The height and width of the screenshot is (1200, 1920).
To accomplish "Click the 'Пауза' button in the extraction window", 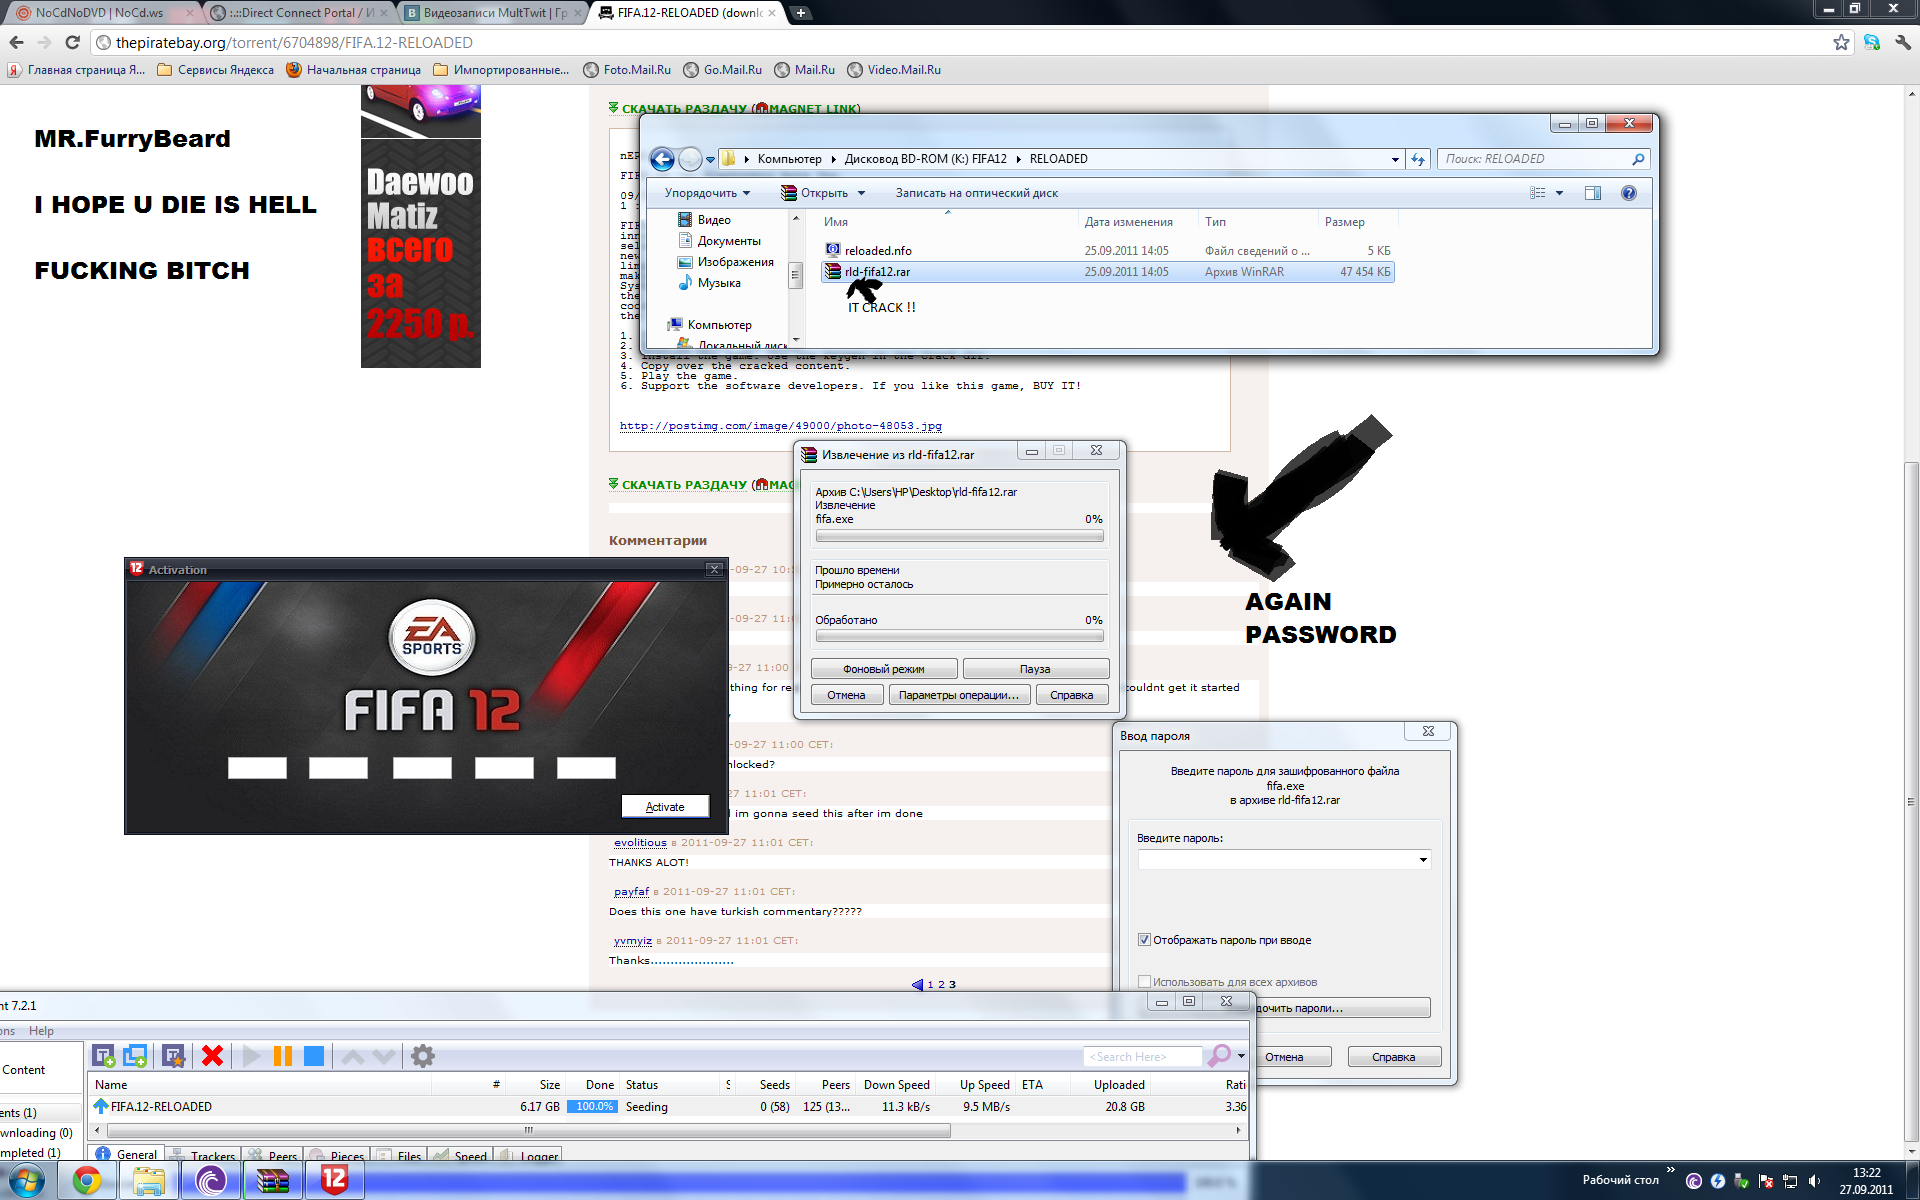I will click(1035, 669).
